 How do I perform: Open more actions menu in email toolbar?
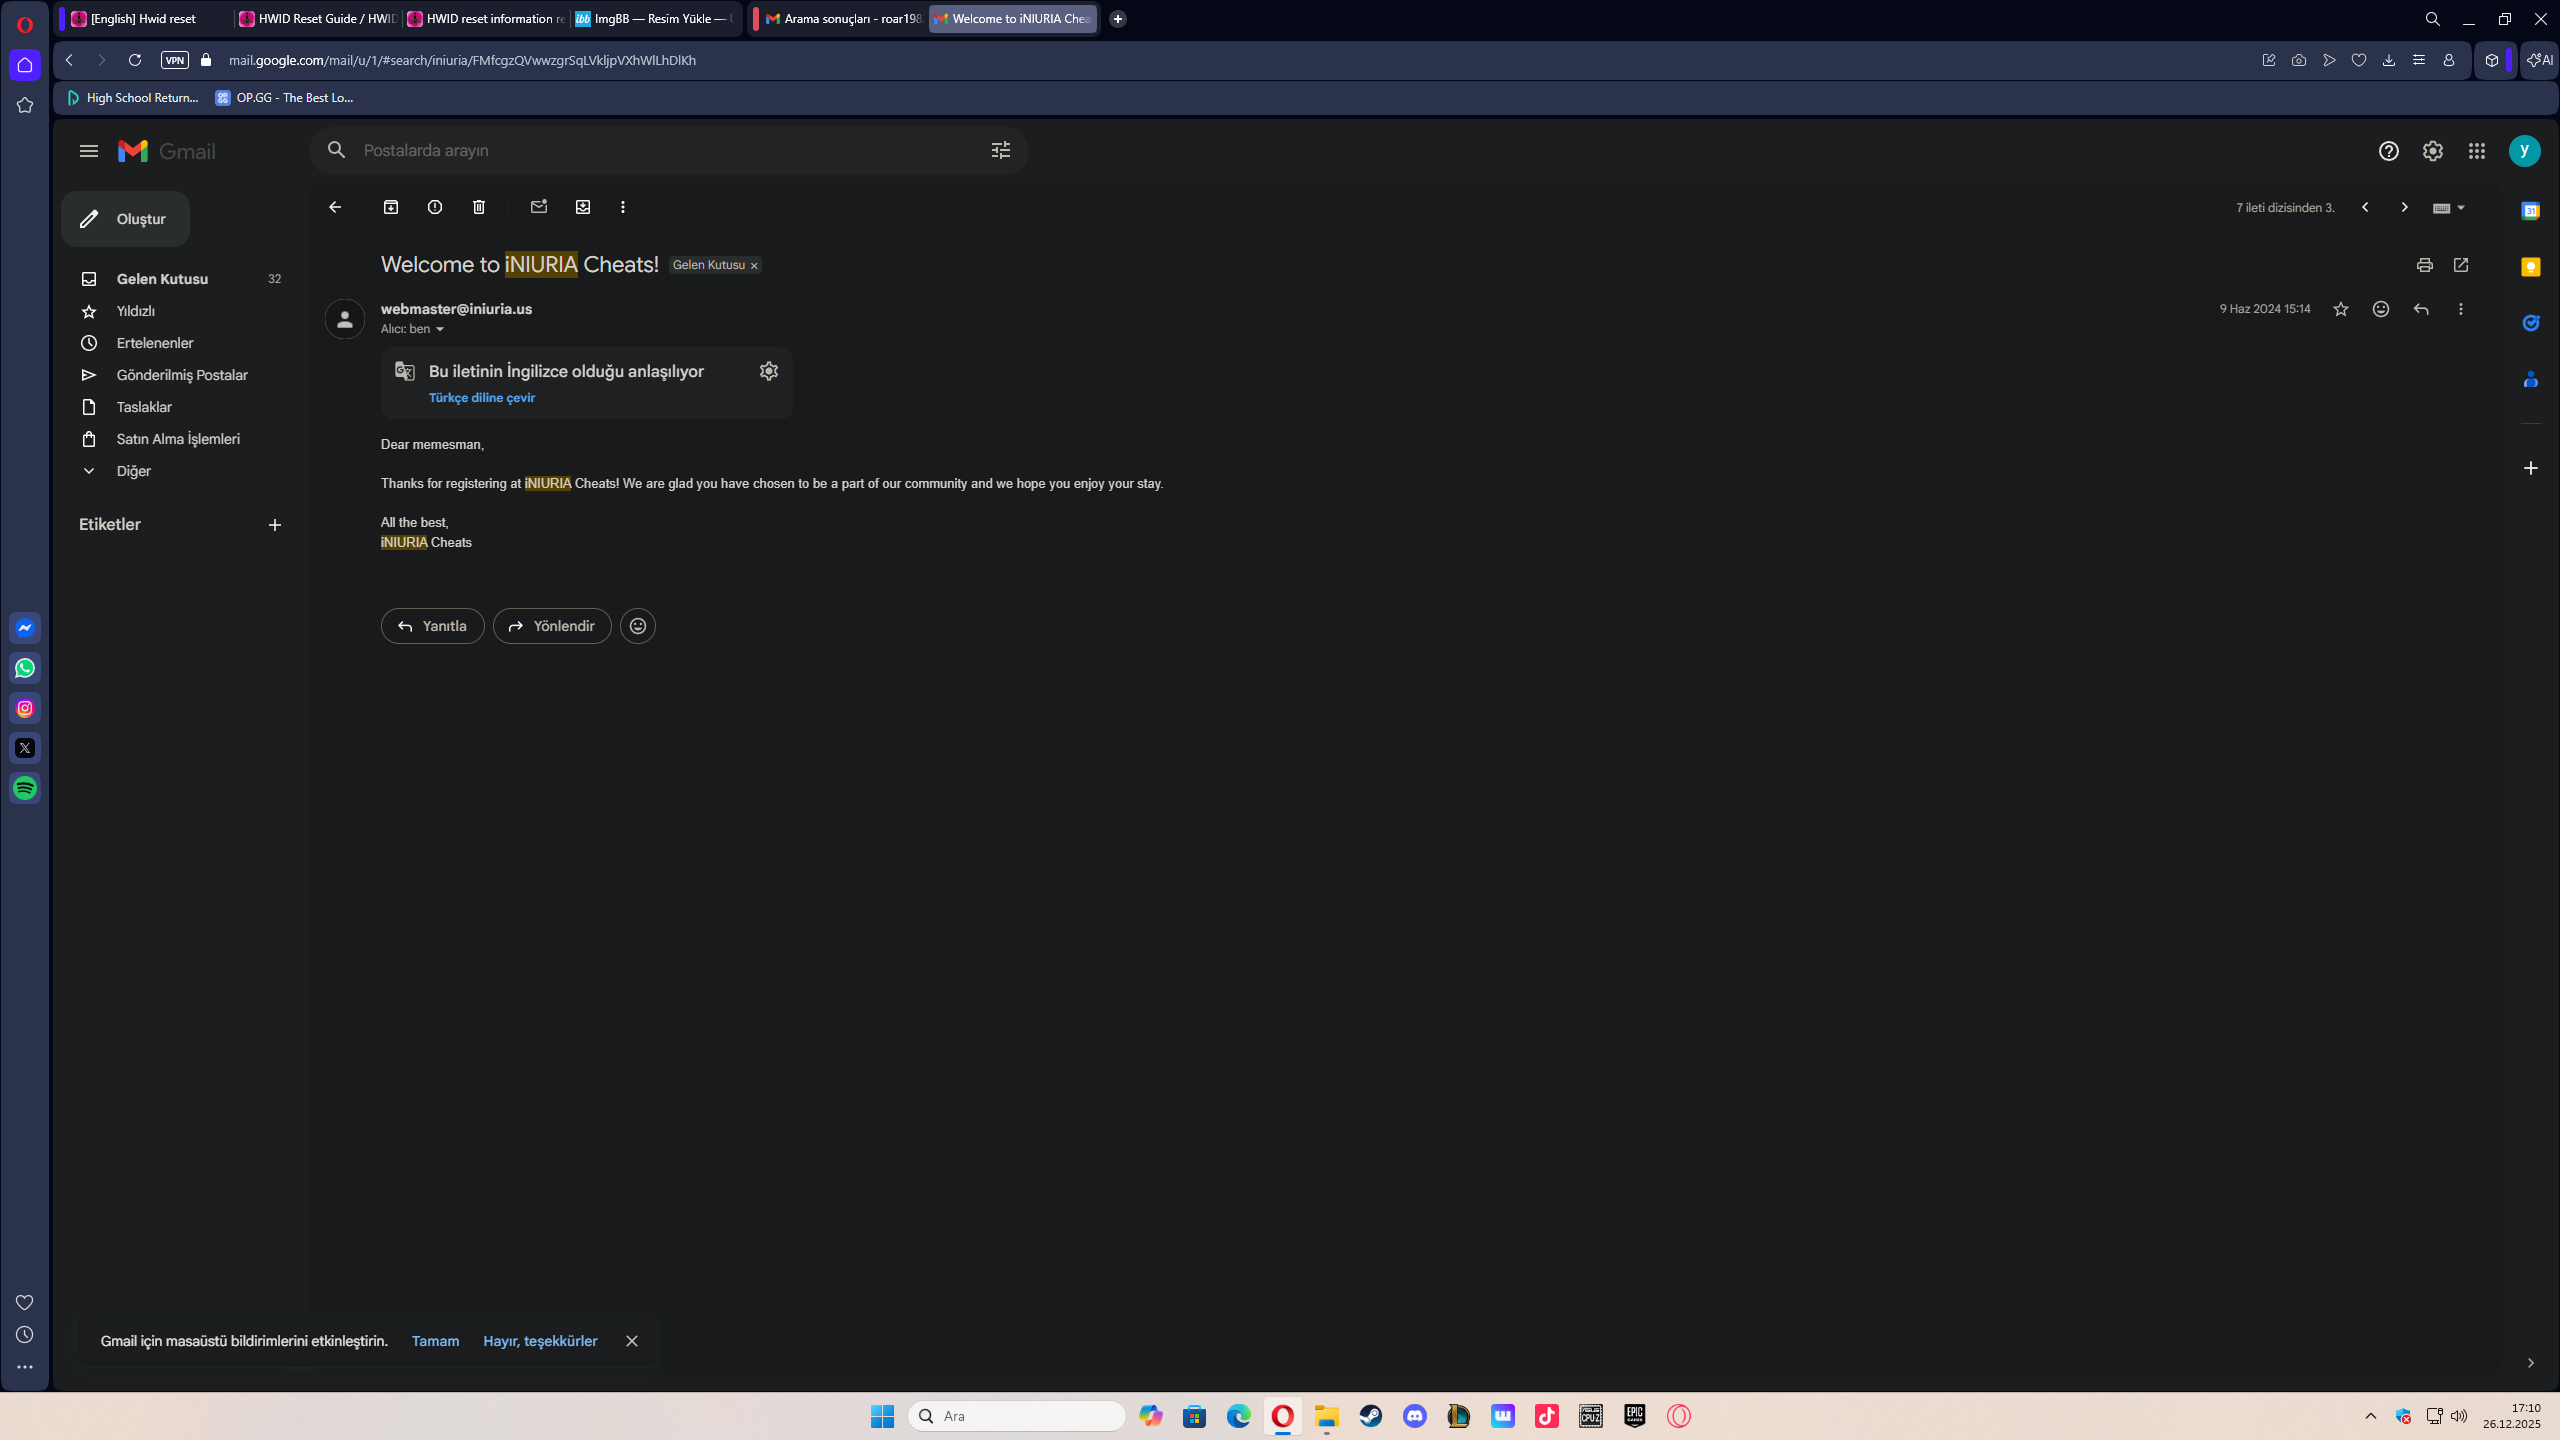click(623, 207)
